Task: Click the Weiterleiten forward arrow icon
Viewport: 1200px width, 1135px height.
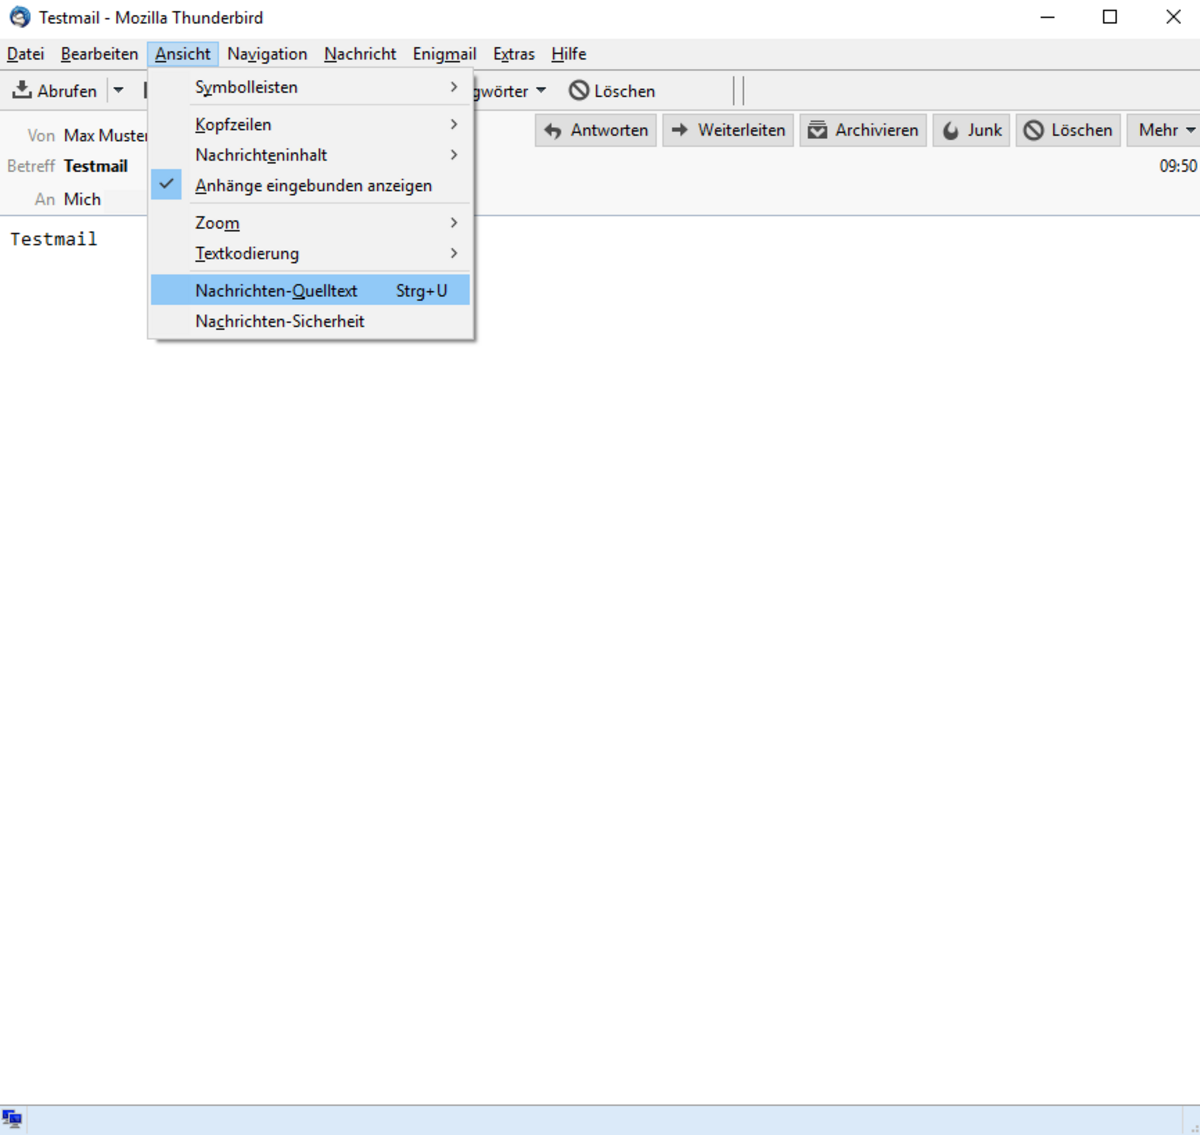Action: [680, 130]
